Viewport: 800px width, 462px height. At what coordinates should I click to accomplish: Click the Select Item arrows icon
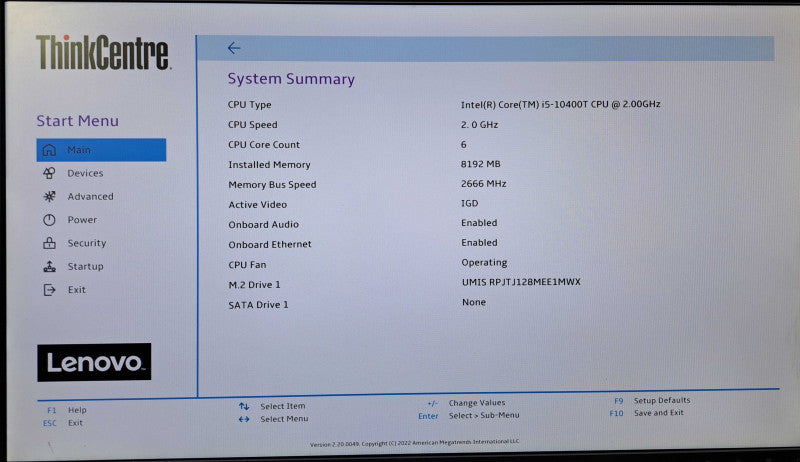(x=244, y=406)
